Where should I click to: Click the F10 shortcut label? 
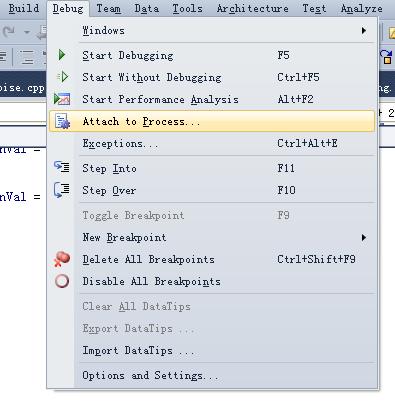click(x=286, y=190)
